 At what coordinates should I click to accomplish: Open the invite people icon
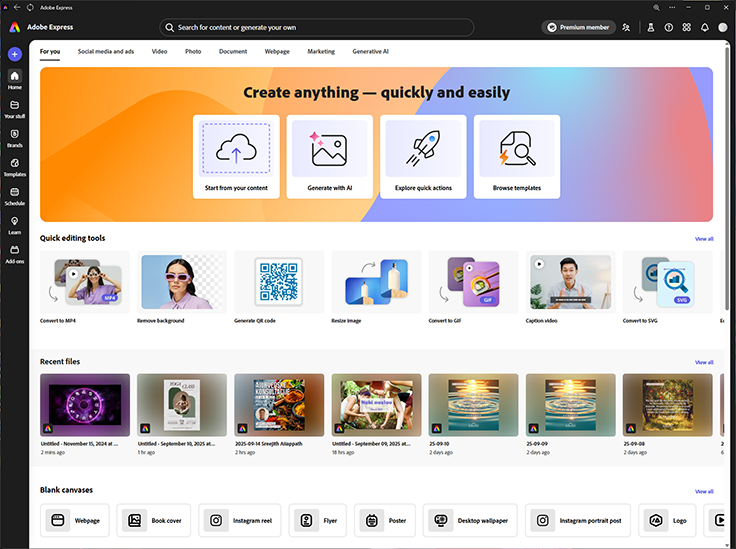626,28
